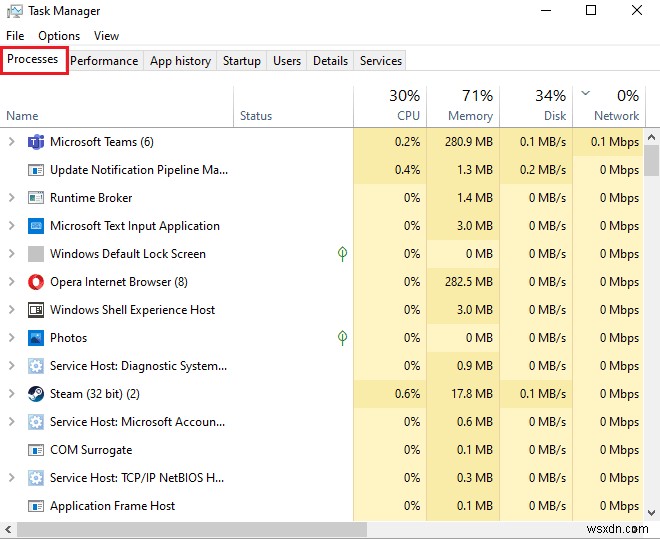Expand the Photos process row

click(x=12, y=338)
